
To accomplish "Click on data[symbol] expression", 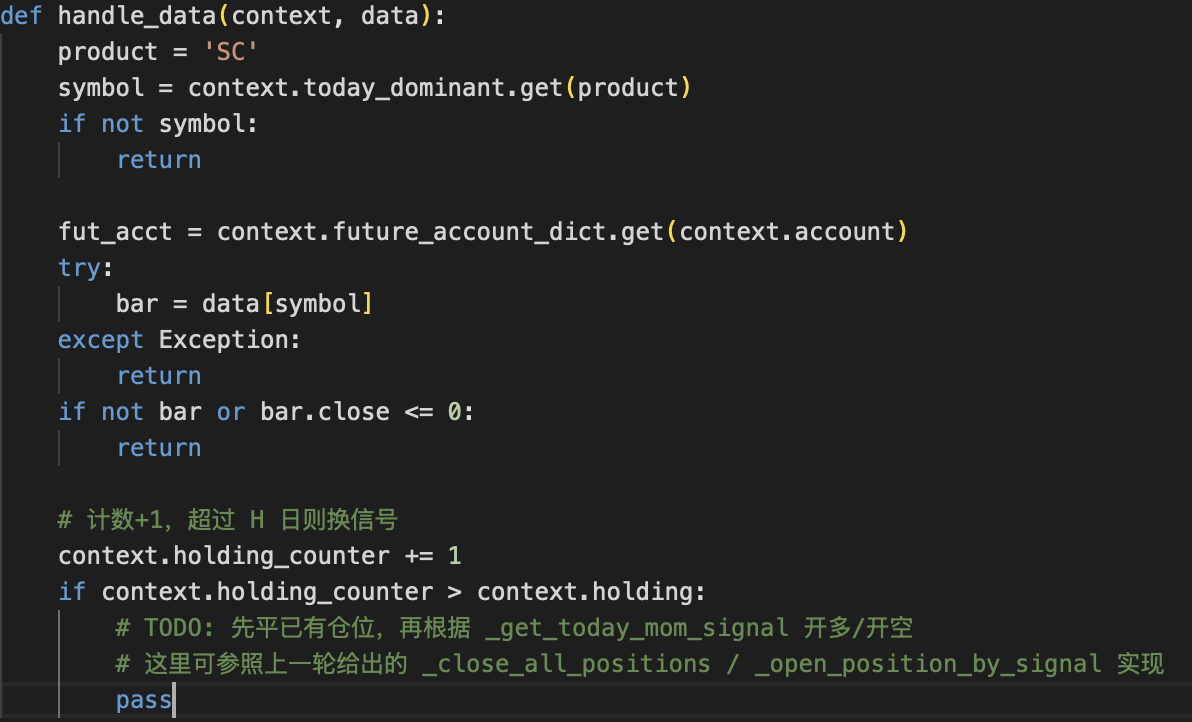I will coord(288,303).
